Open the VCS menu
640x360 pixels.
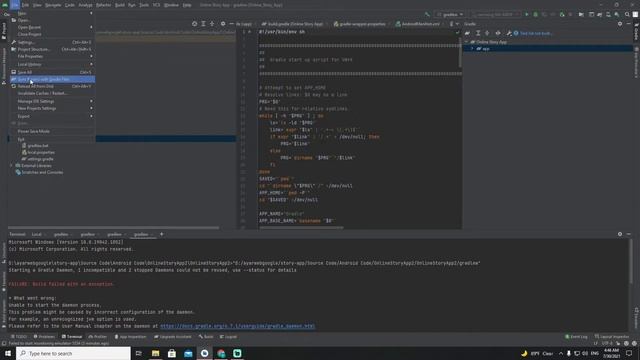click(156, 5)
